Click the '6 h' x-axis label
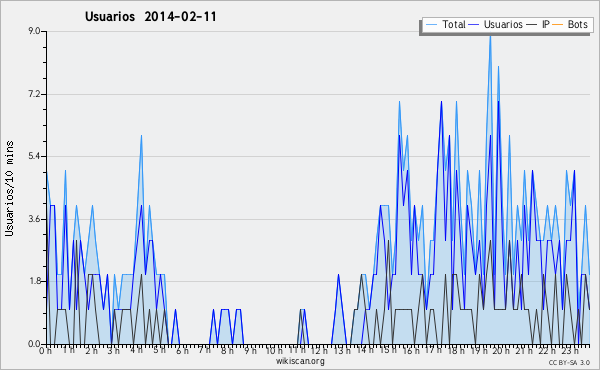Image resolution: width=600 pixels, height=370 pixels. pyautogui.click(x=182, y=351)
